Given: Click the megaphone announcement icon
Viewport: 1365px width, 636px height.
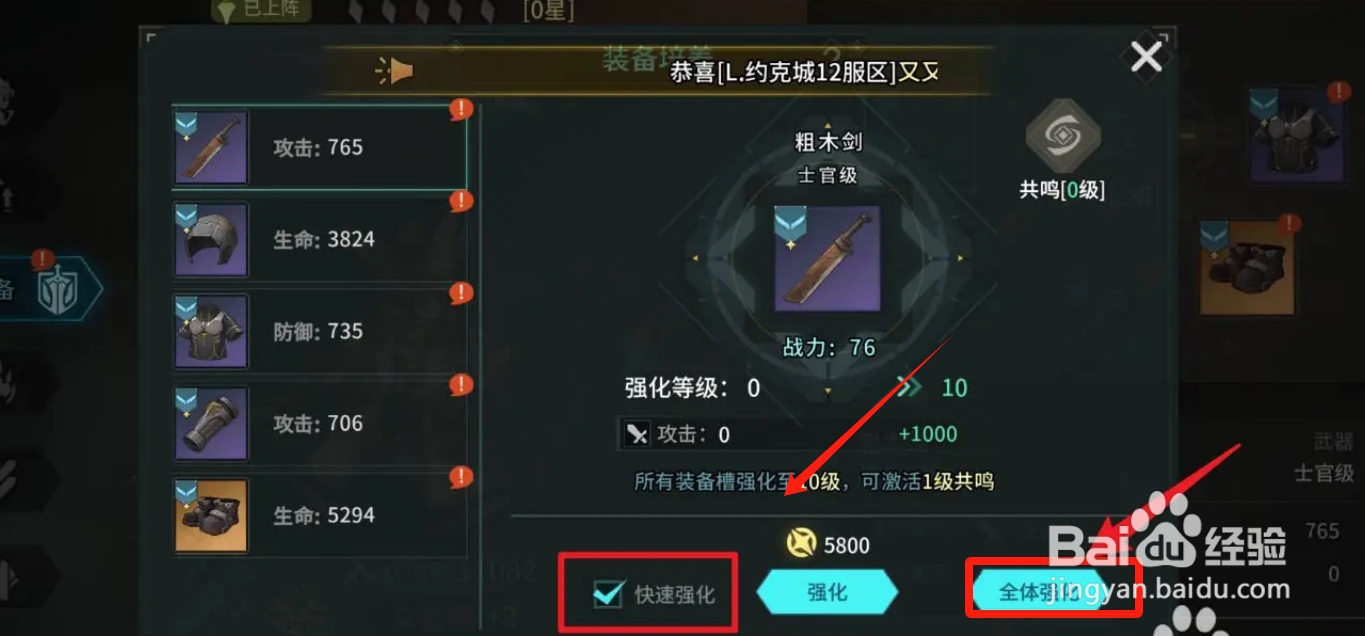Looking at the screenshot, I should pyautogui.click(x=394, y=70).
